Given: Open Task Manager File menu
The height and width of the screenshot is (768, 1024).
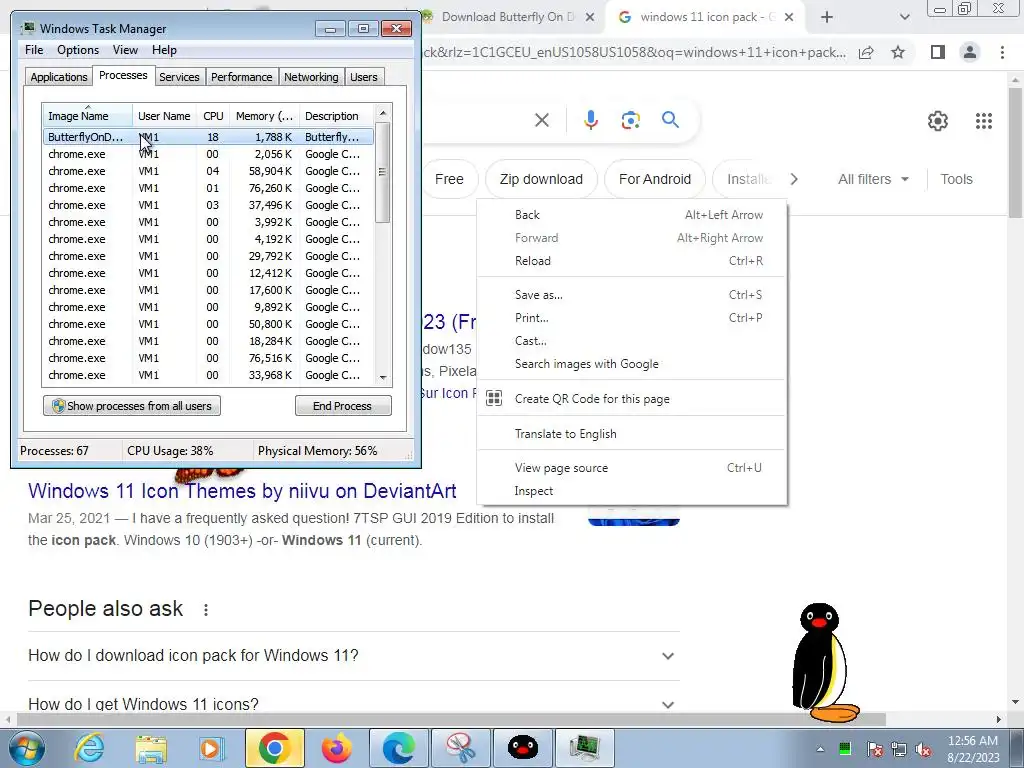Looking at the screenshot, I should click(34, 50).
